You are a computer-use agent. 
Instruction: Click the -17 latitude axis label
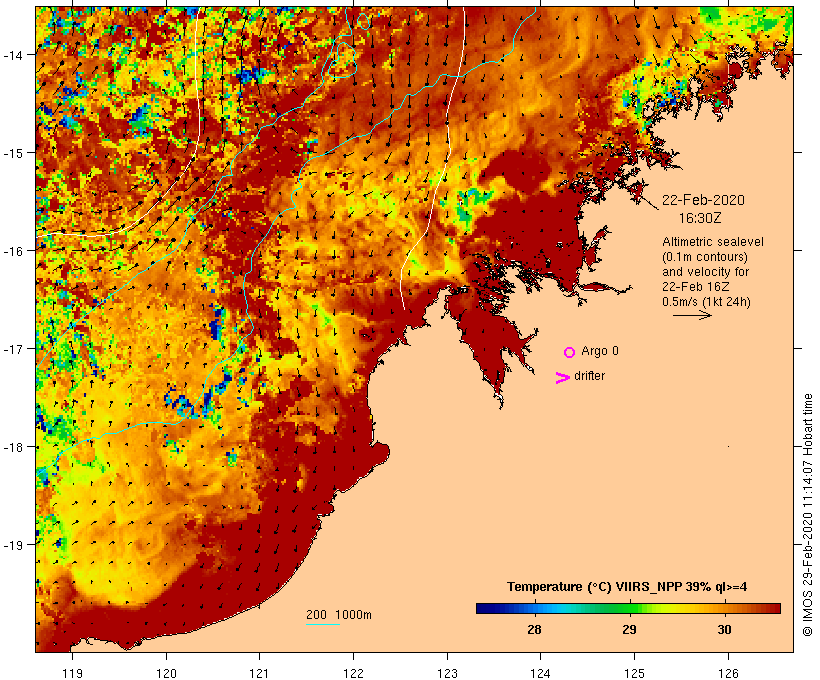click(x=12, y=349)
